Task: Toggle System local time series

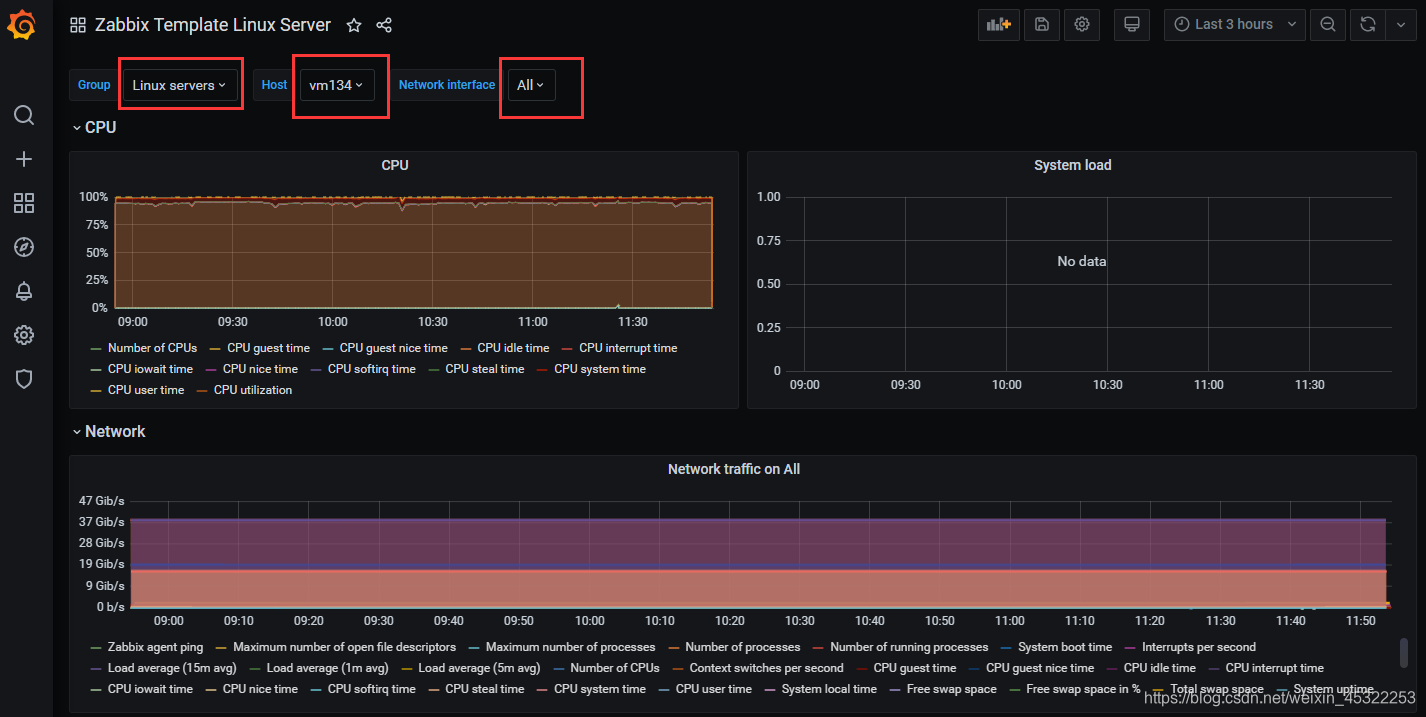Action: [829, 689]
